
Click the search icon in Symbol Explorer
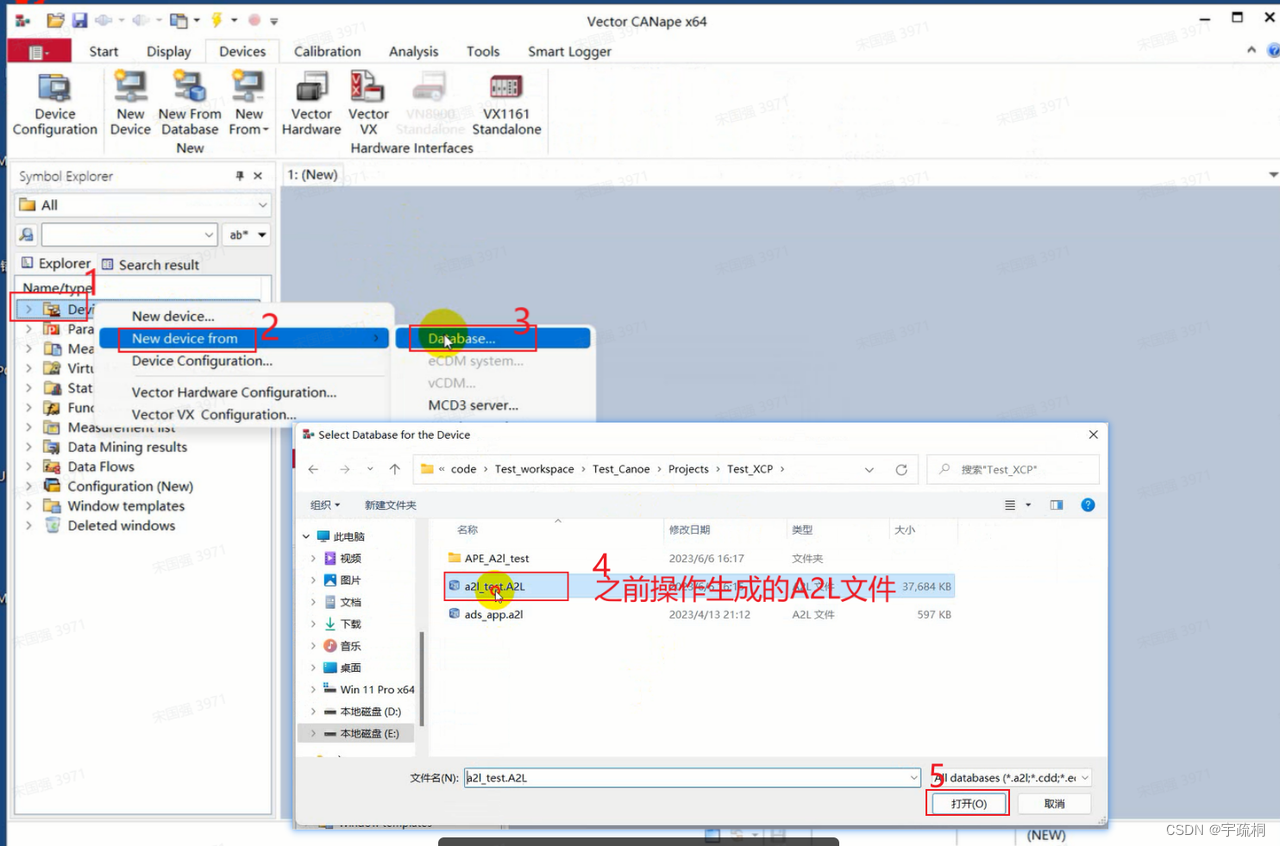pos(26,235)
